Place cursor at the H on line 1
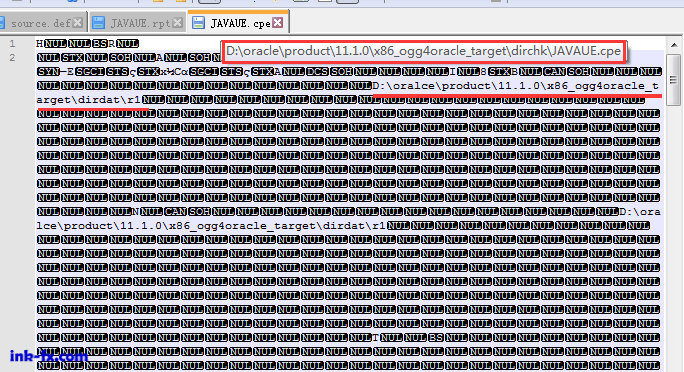684x372 pixels. 40,44
